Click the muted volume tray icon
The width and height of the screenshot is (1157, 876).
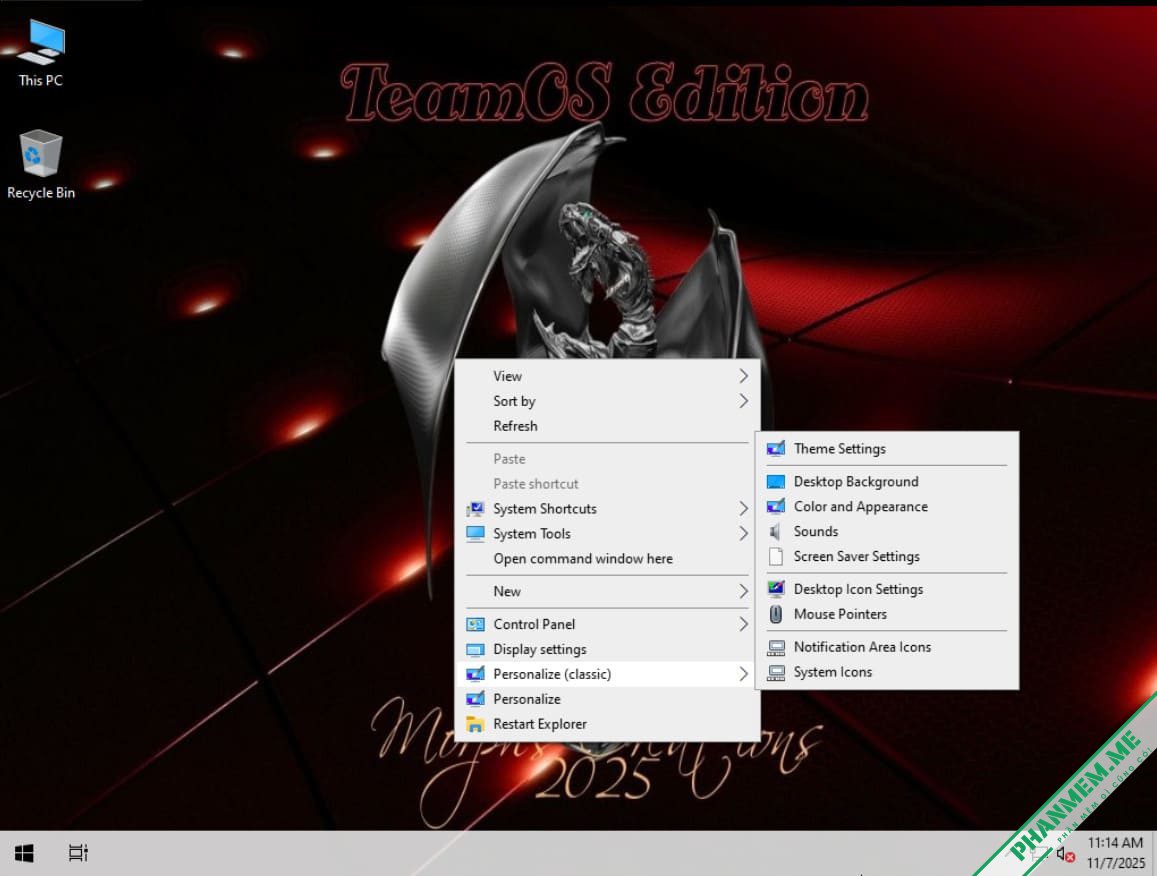(x=1065, y=854)
